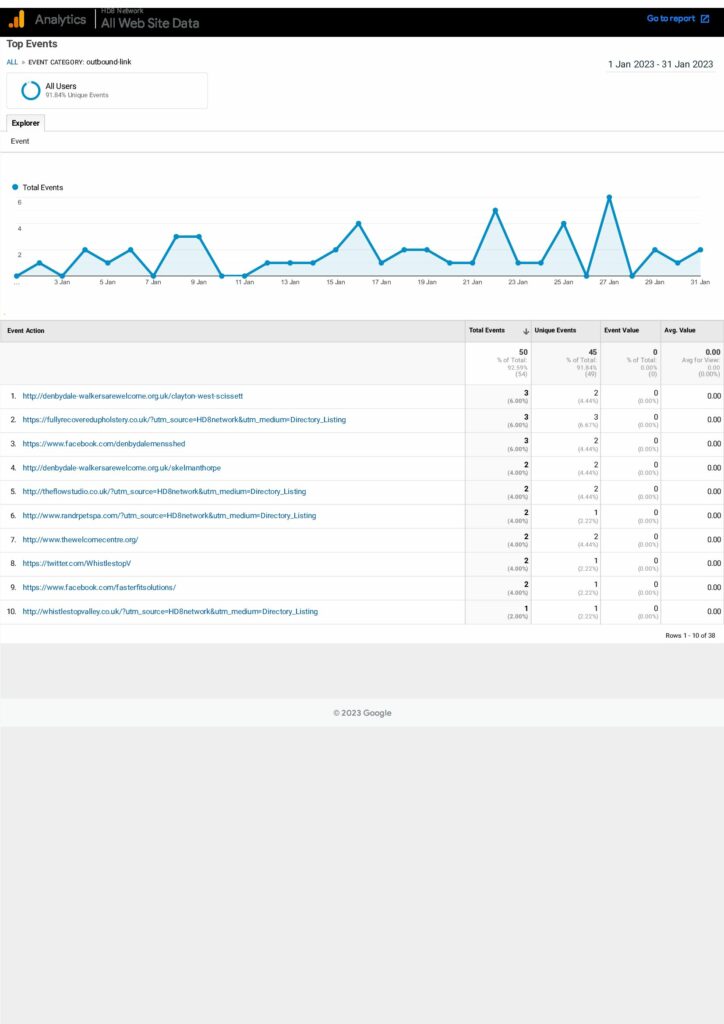Select the Event sub-tab under Explorer
The image size is (724, 1024).
(x=20, y=142)
